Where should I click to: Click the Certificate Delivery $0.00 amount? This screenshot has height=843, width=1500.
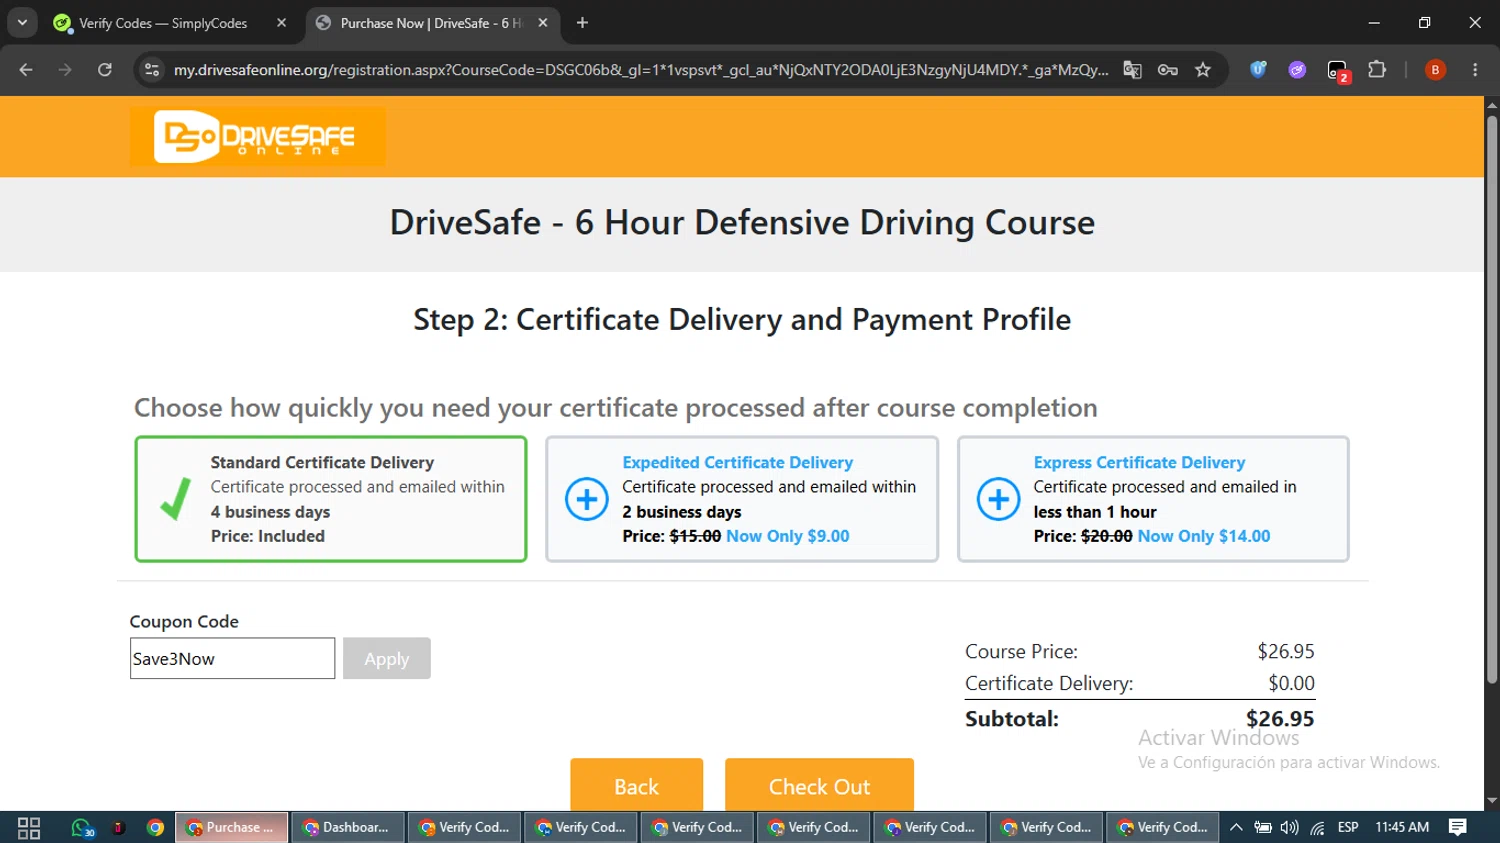click(x=1291, y=684)
